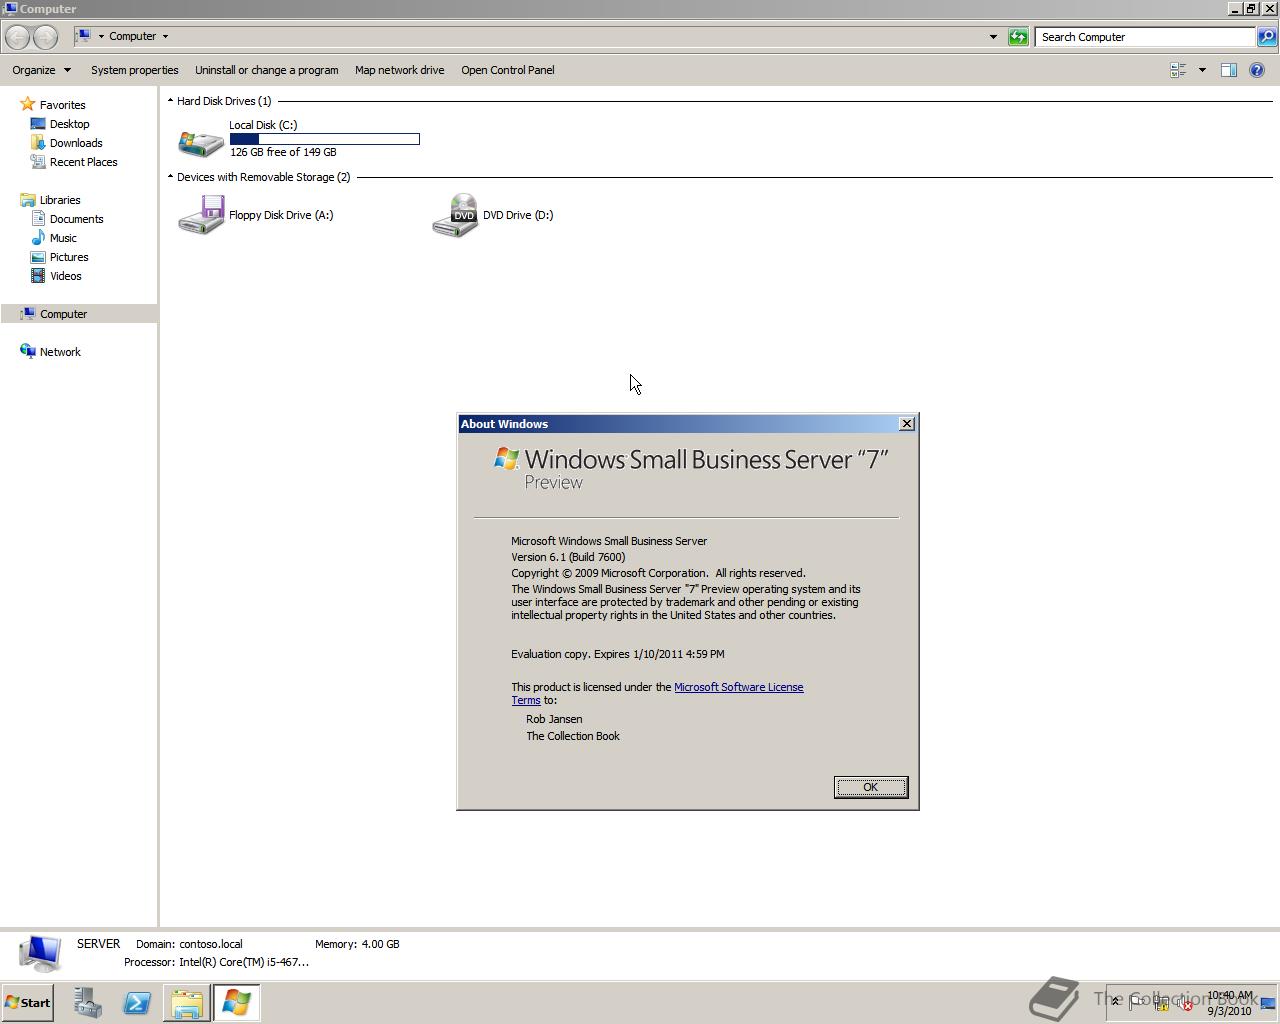Screen dimensions: 1280x1024
Task: Click the Network icon in the sidebar
Action: tap(28, 351)
